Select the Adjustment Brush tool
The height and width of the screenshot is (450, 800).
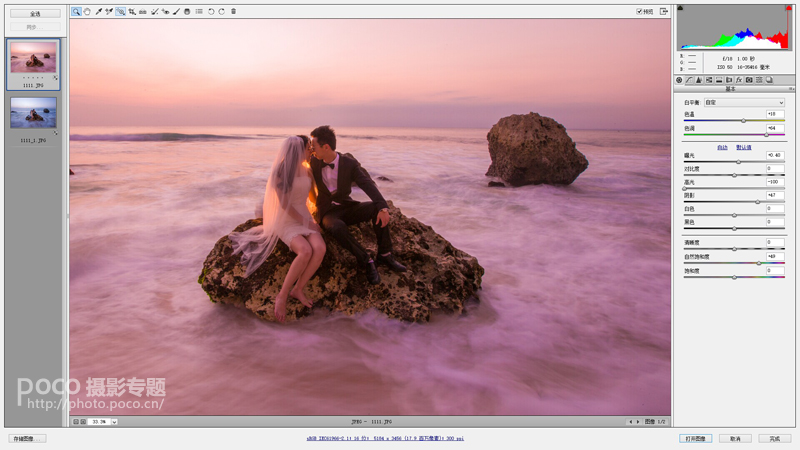(177, 11)
